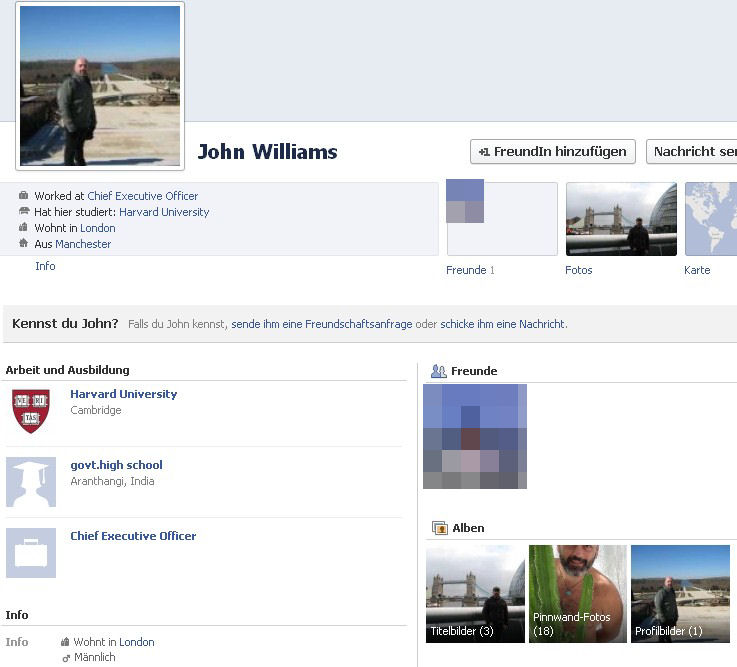The height and width of the screenshot is (667, 737).
Task: Click the Karte link label
Action: (x=697, y=270)
